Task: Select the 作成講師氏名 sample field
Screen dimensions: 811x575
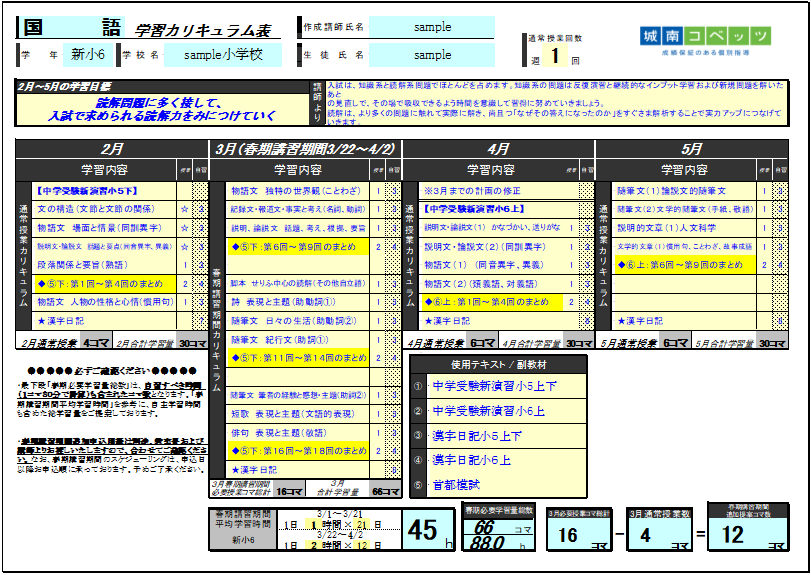Action: point(432,27)
